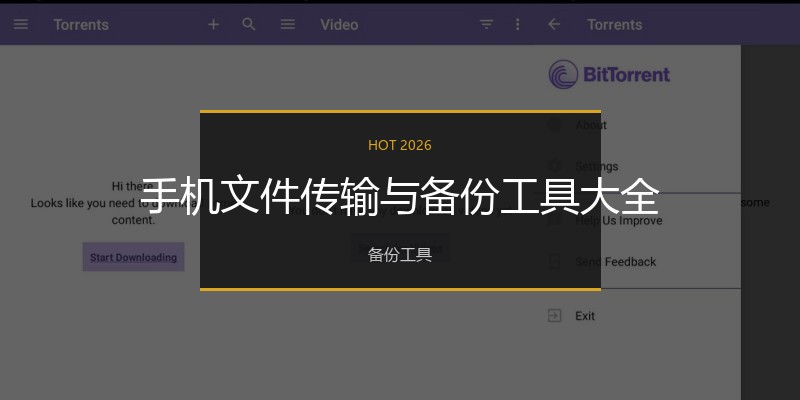Open the search magnifier icon

[248, 24]
